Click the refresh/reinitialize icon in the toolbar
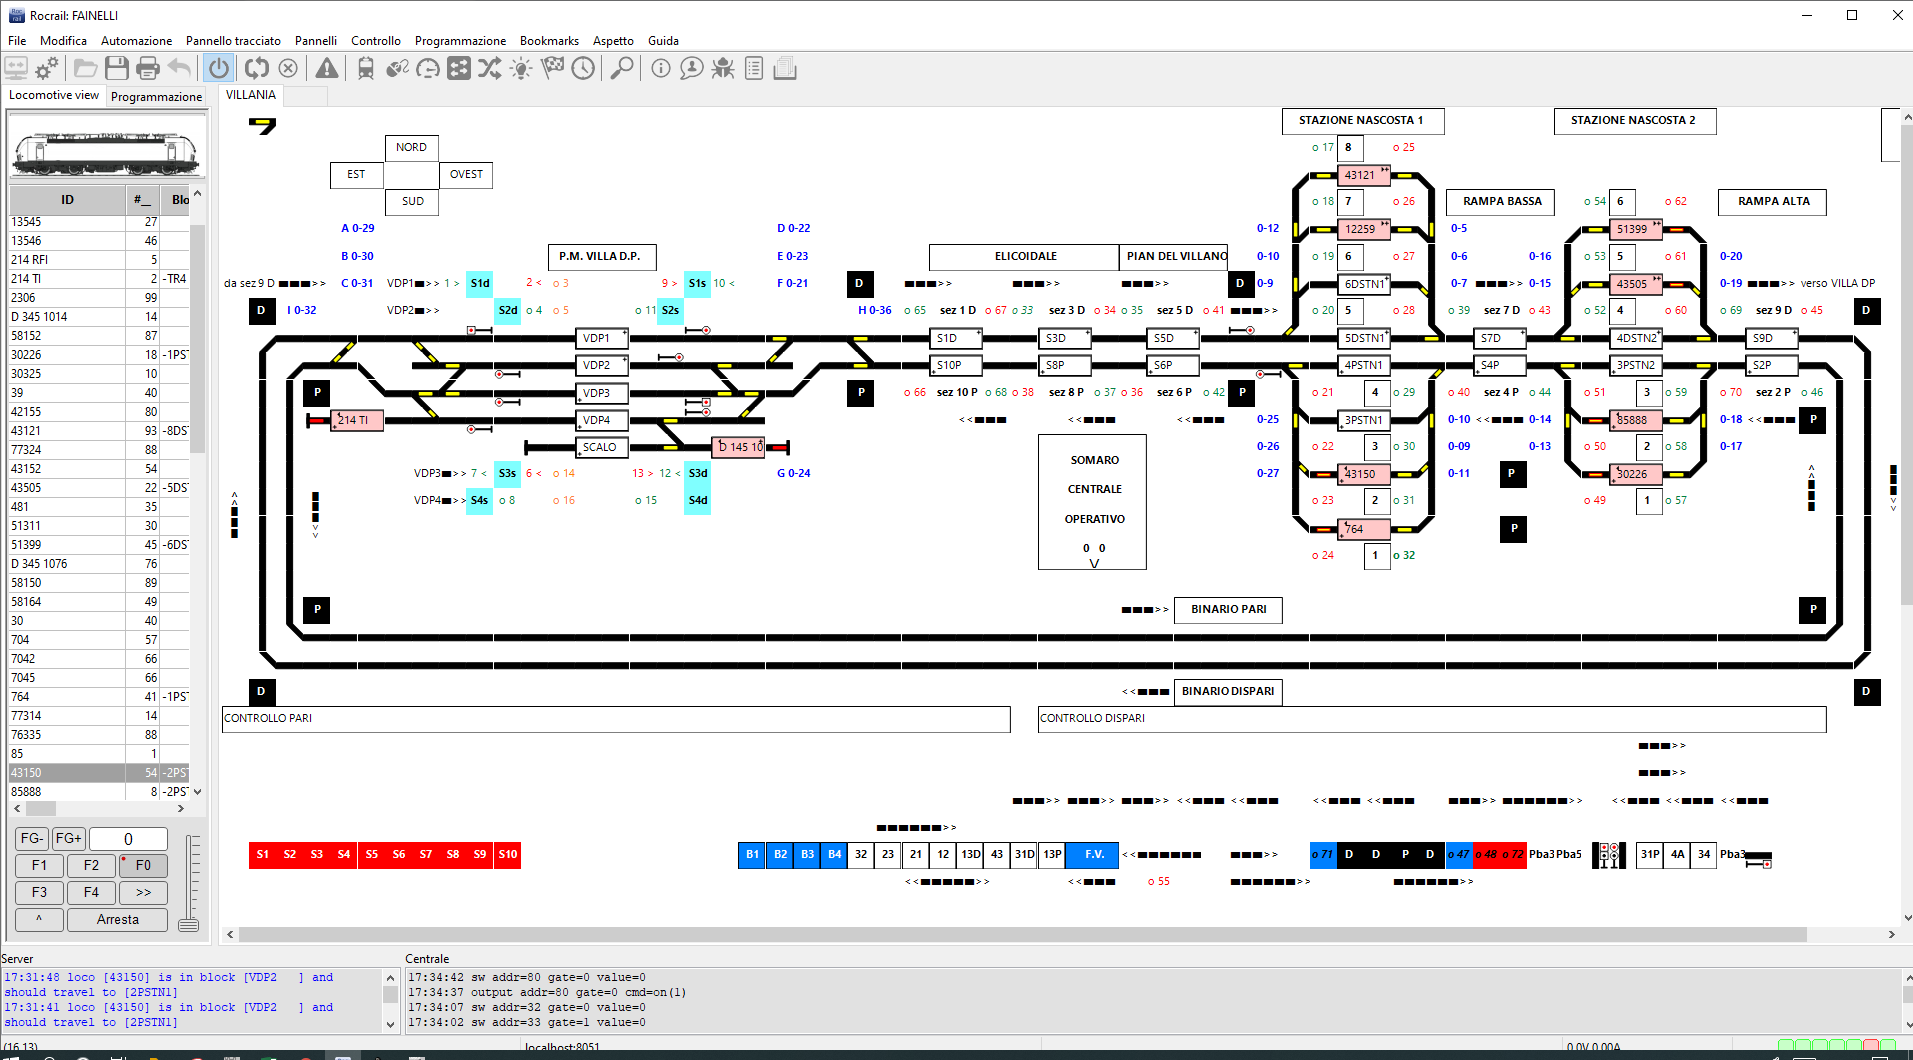1913x1060 pixels. click(257, 68)
